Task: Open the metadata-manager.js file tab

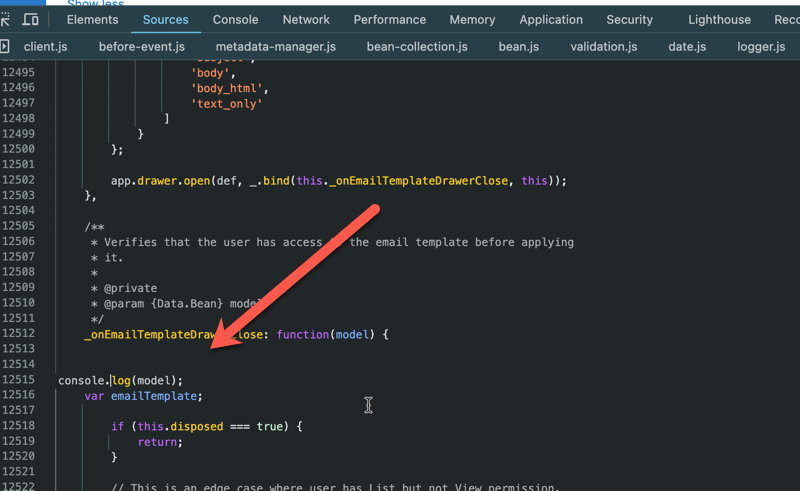Action: pyautogui.click(x=276, y=46)
